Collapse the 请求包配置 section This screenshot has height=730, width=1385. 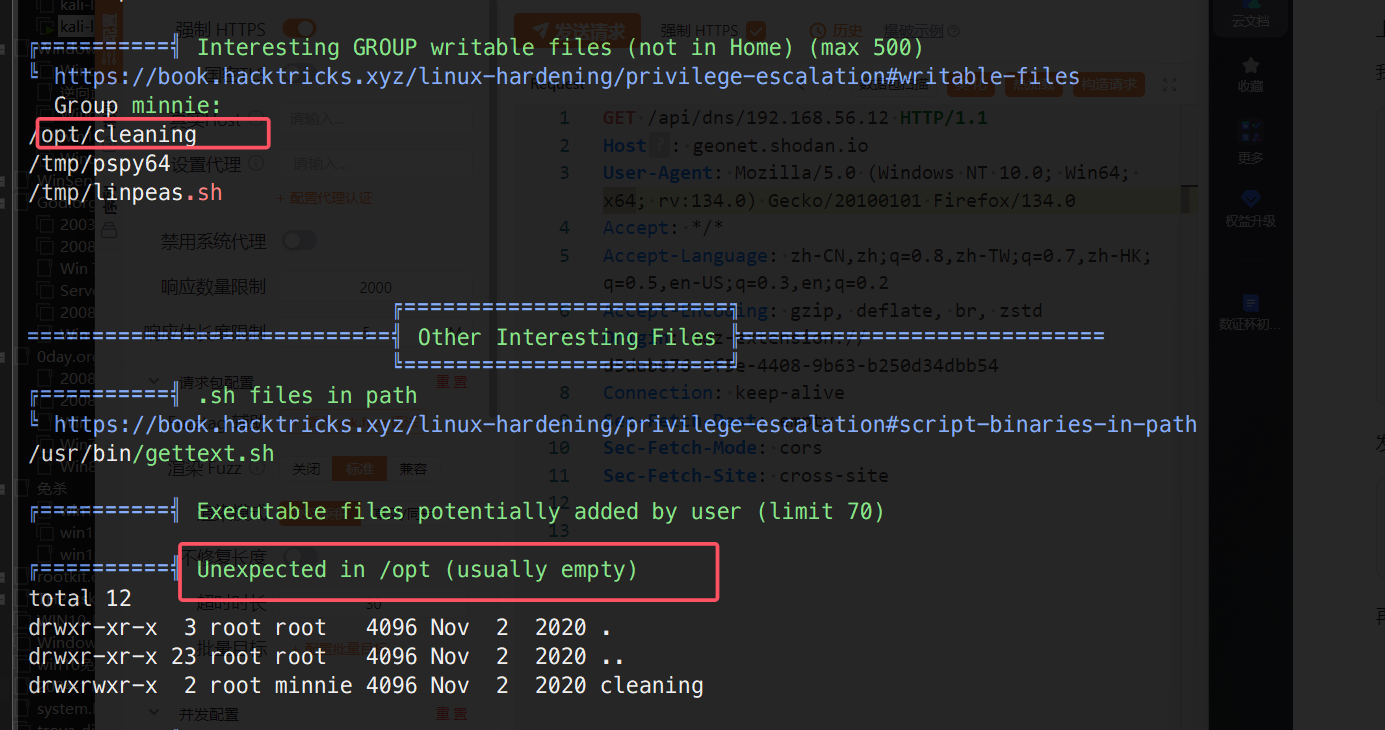155,381
